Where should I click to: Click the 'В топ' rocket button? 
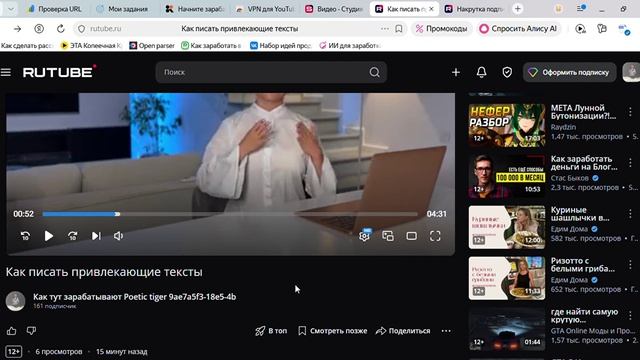(271, 331)
